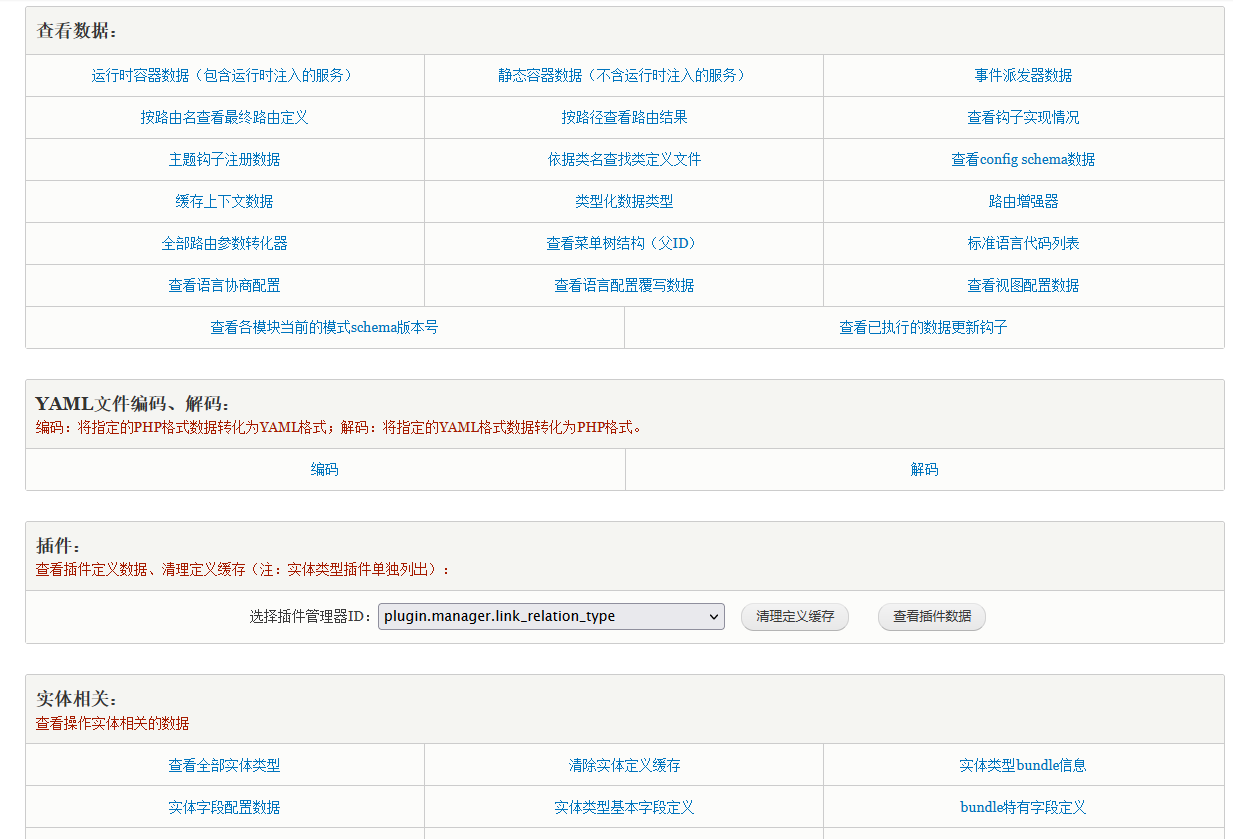The height and width of the screenshot is (839, 1233).
Task: Click bundle特有字段定义 link
Action: (x=1023, y=807)
